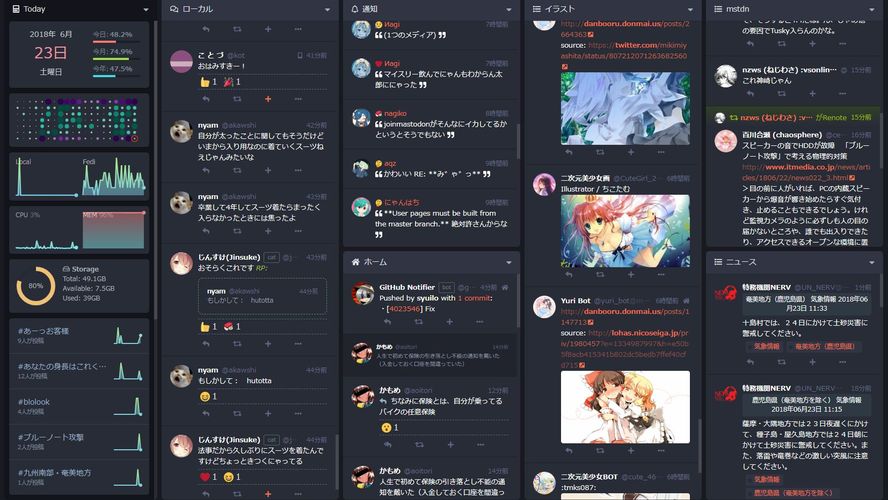Toggle thumbs-up reaction on ことづ's post

[208, 82]
